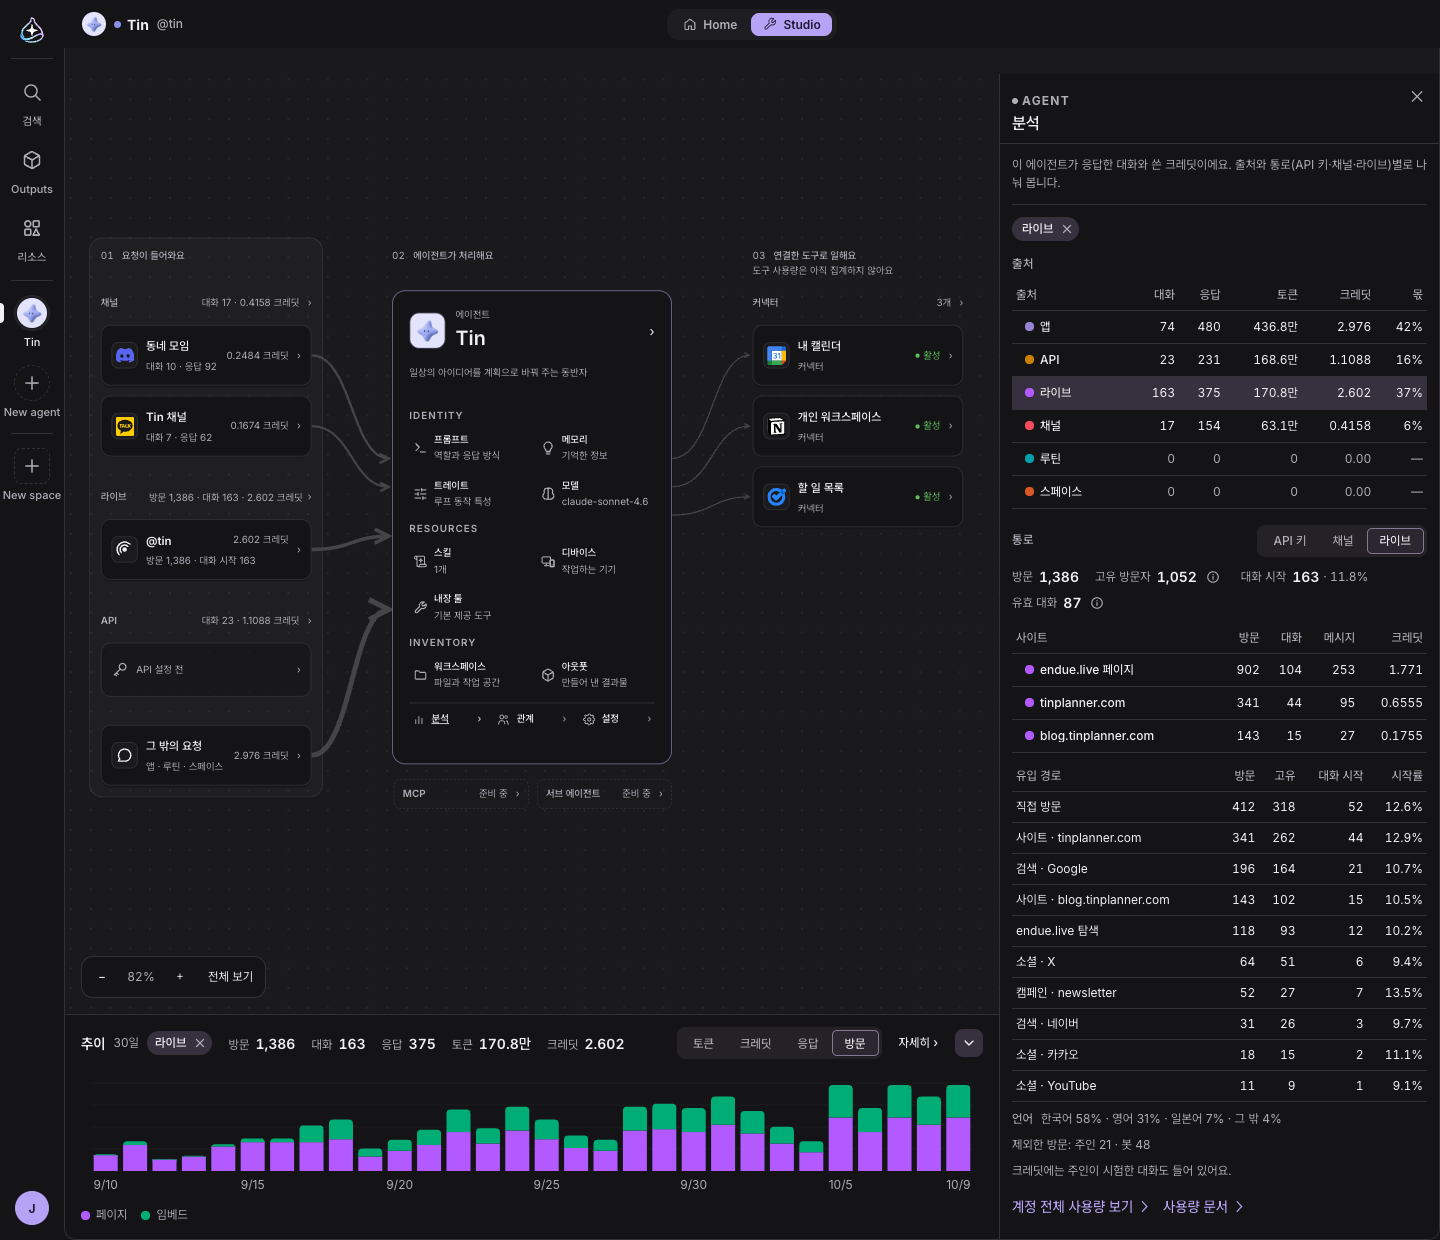Viewport: 1440px width, 1240px height.
Task: Expand the Tin agent card chevron
Action: pyautogui.click(x=652, y=332)
